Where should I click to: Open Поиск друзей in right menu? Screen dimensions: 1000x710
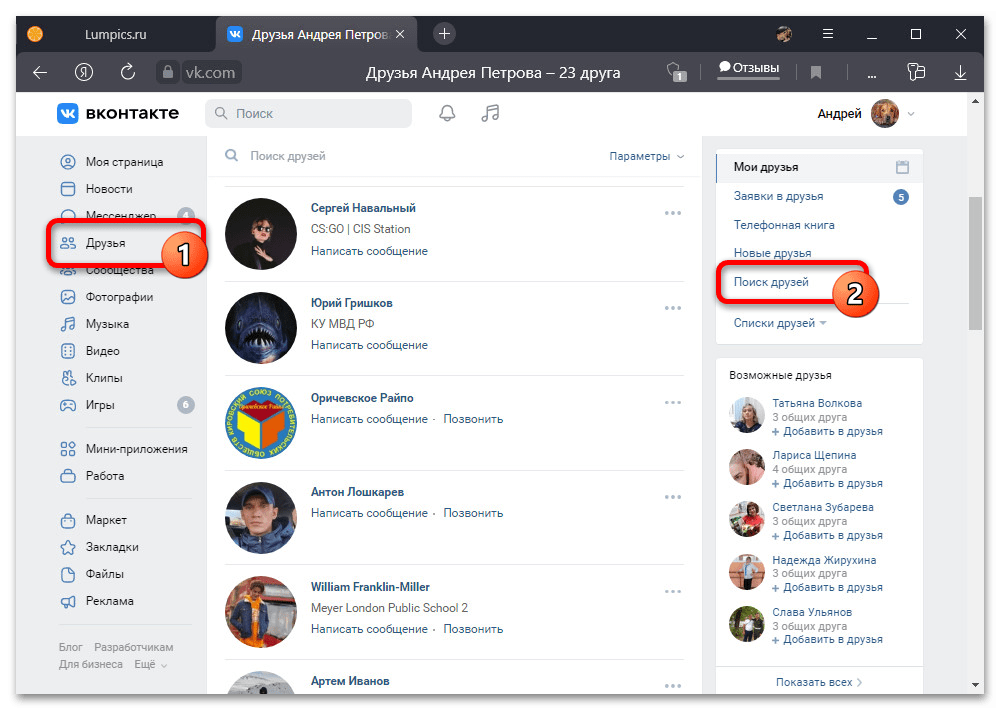[x=770, y=282]
